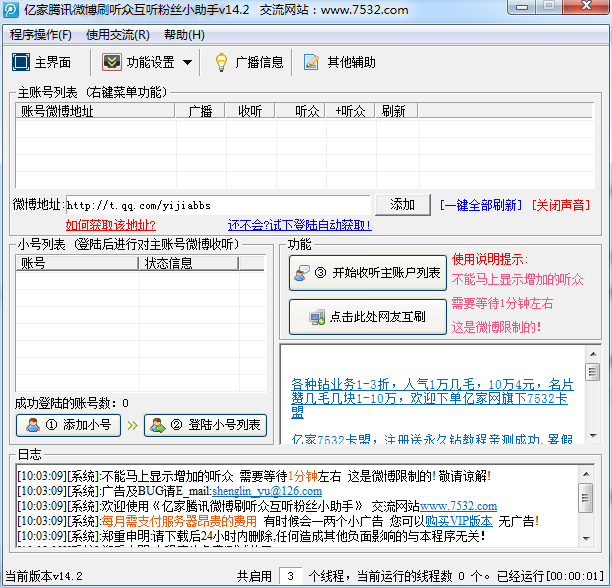The height and width of the screenshot is (588, 612).
Task: Click the thread count field showing 3
Action: click(x=290, y=576)
